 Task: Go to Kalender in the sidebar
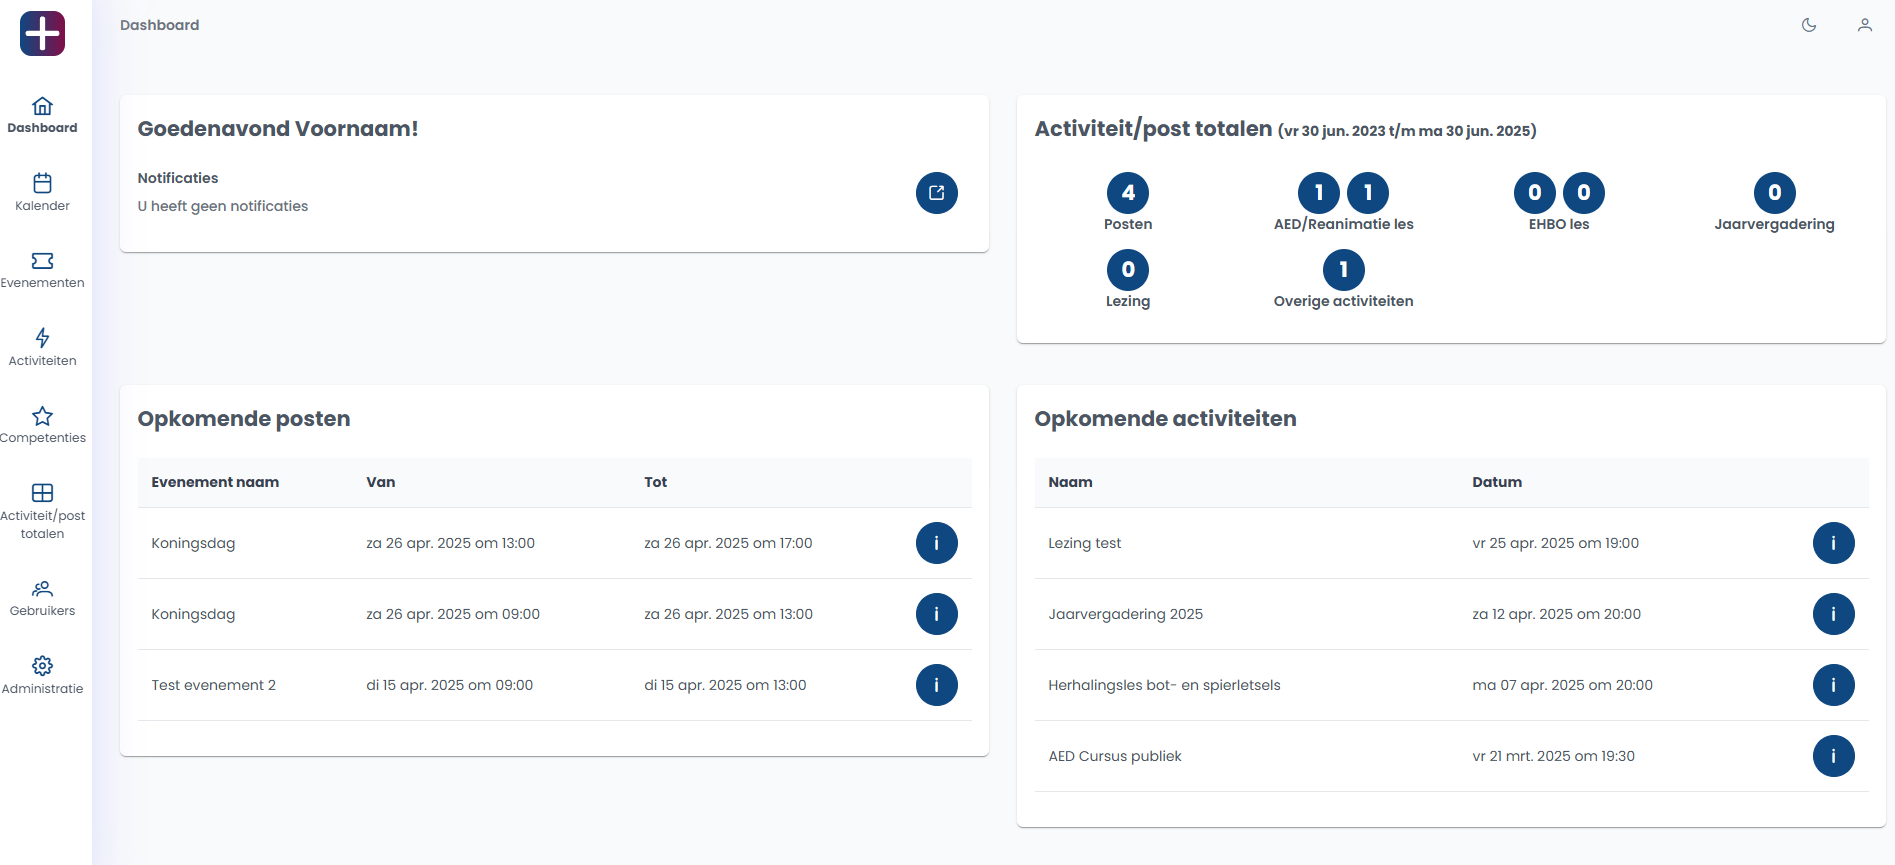tap(42, 192)
